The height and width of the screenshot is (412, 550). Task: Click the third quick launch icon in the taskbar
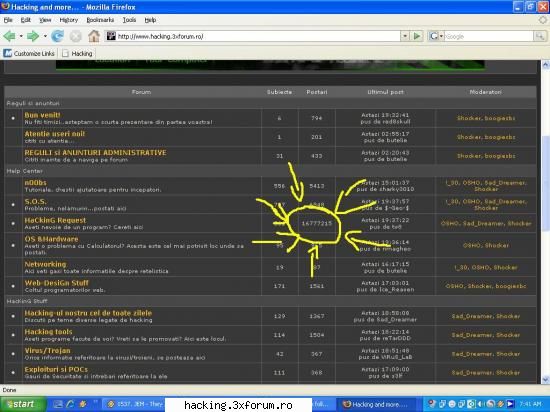click(83, 404)
